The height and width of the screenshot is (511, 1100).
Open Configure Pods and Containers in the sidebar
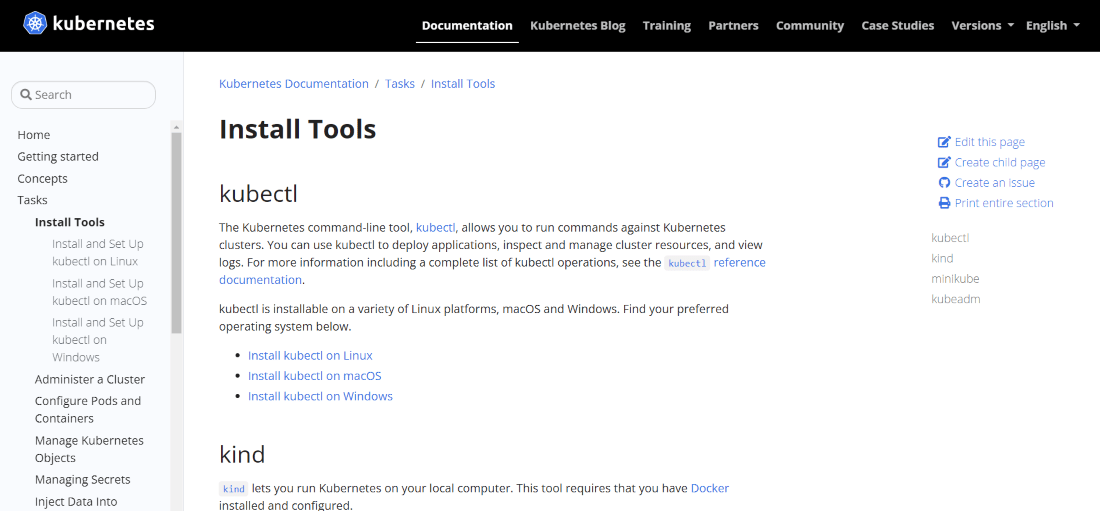[88, 409]
